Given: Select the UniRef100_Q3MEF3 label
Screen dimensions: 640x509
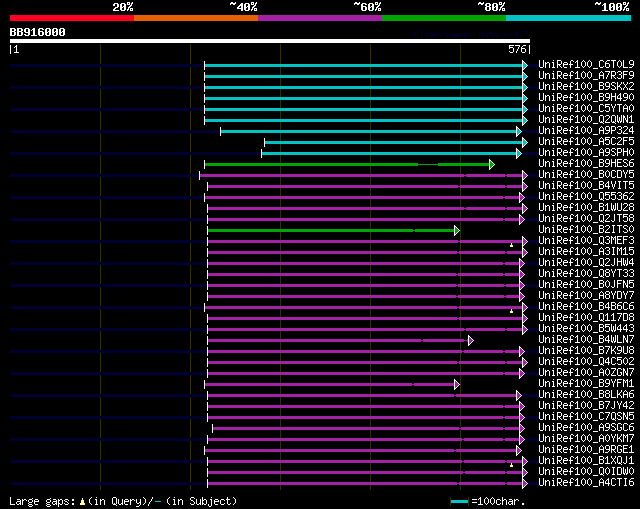Looking at the screenshot, I should click(586, 240).
